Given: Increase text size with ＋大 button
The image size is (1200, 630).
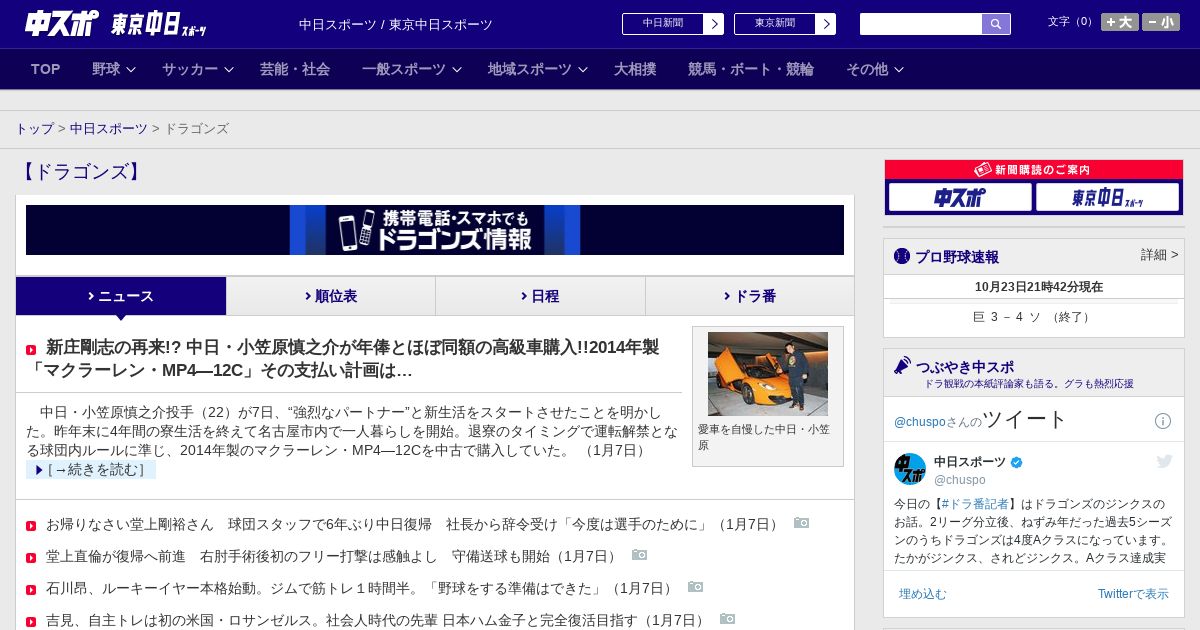Looking at the screenshot, I should [x=1120, y=22].
